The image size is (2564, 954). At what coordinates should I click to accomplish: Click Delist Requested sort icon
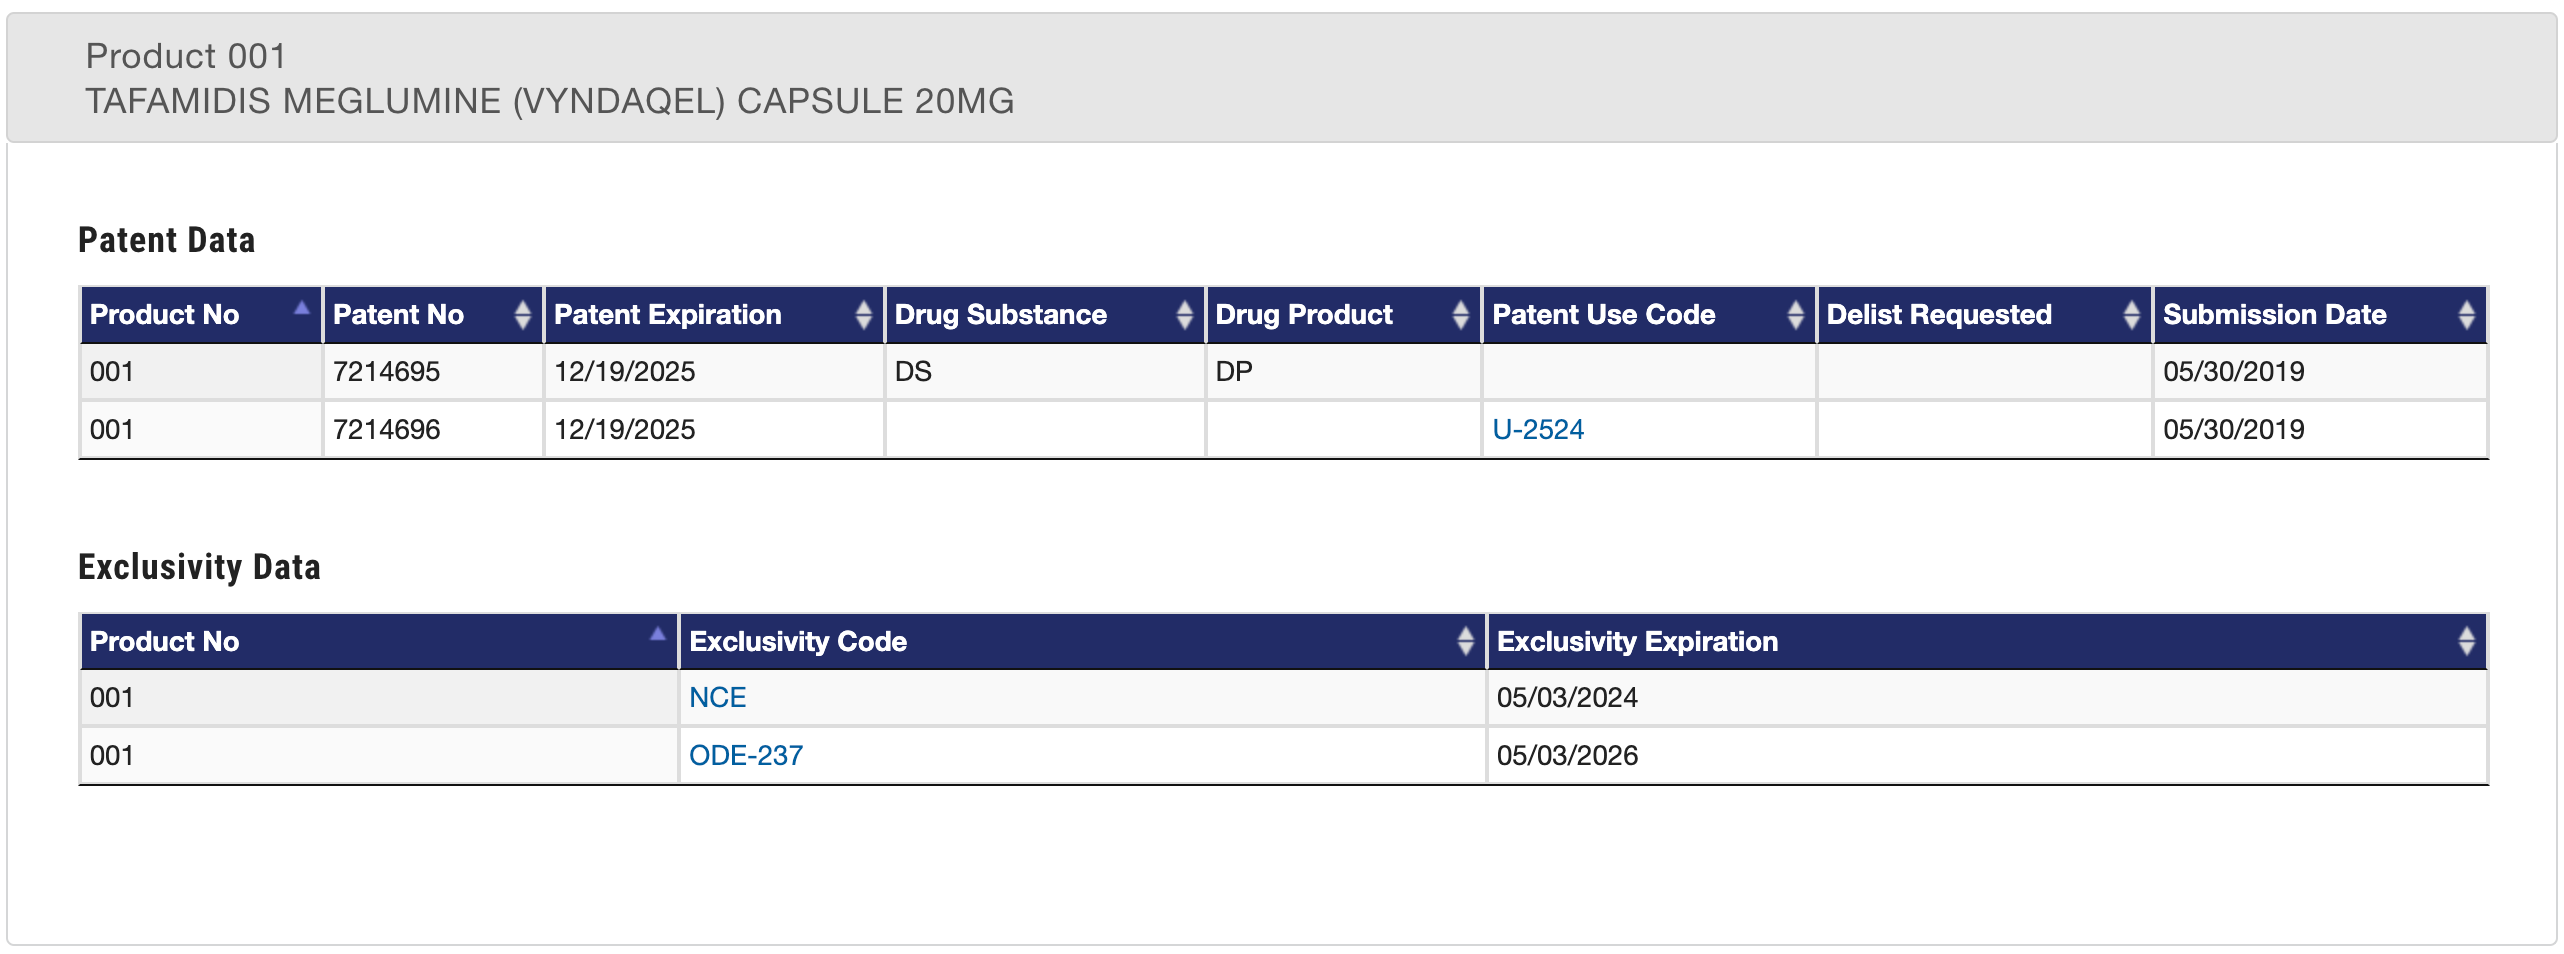pyautogui.click(x=2131, y=315)
